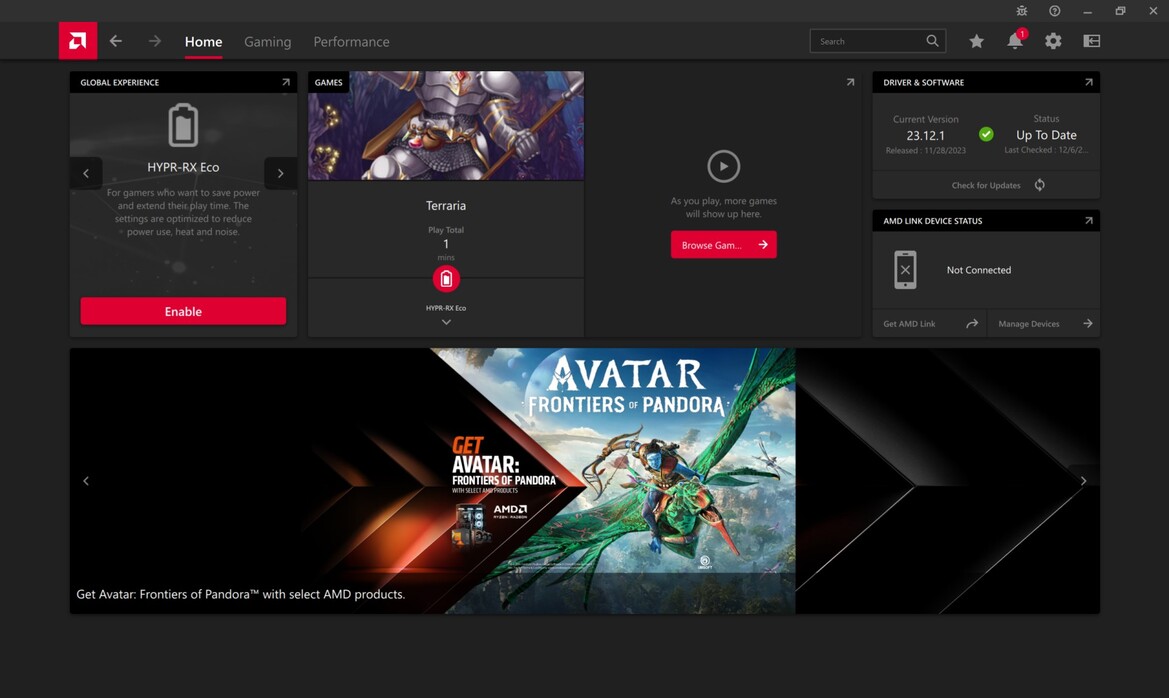Show previous promotional banner
Viewport: 1169px width, 698px height.
click(86, 481)
